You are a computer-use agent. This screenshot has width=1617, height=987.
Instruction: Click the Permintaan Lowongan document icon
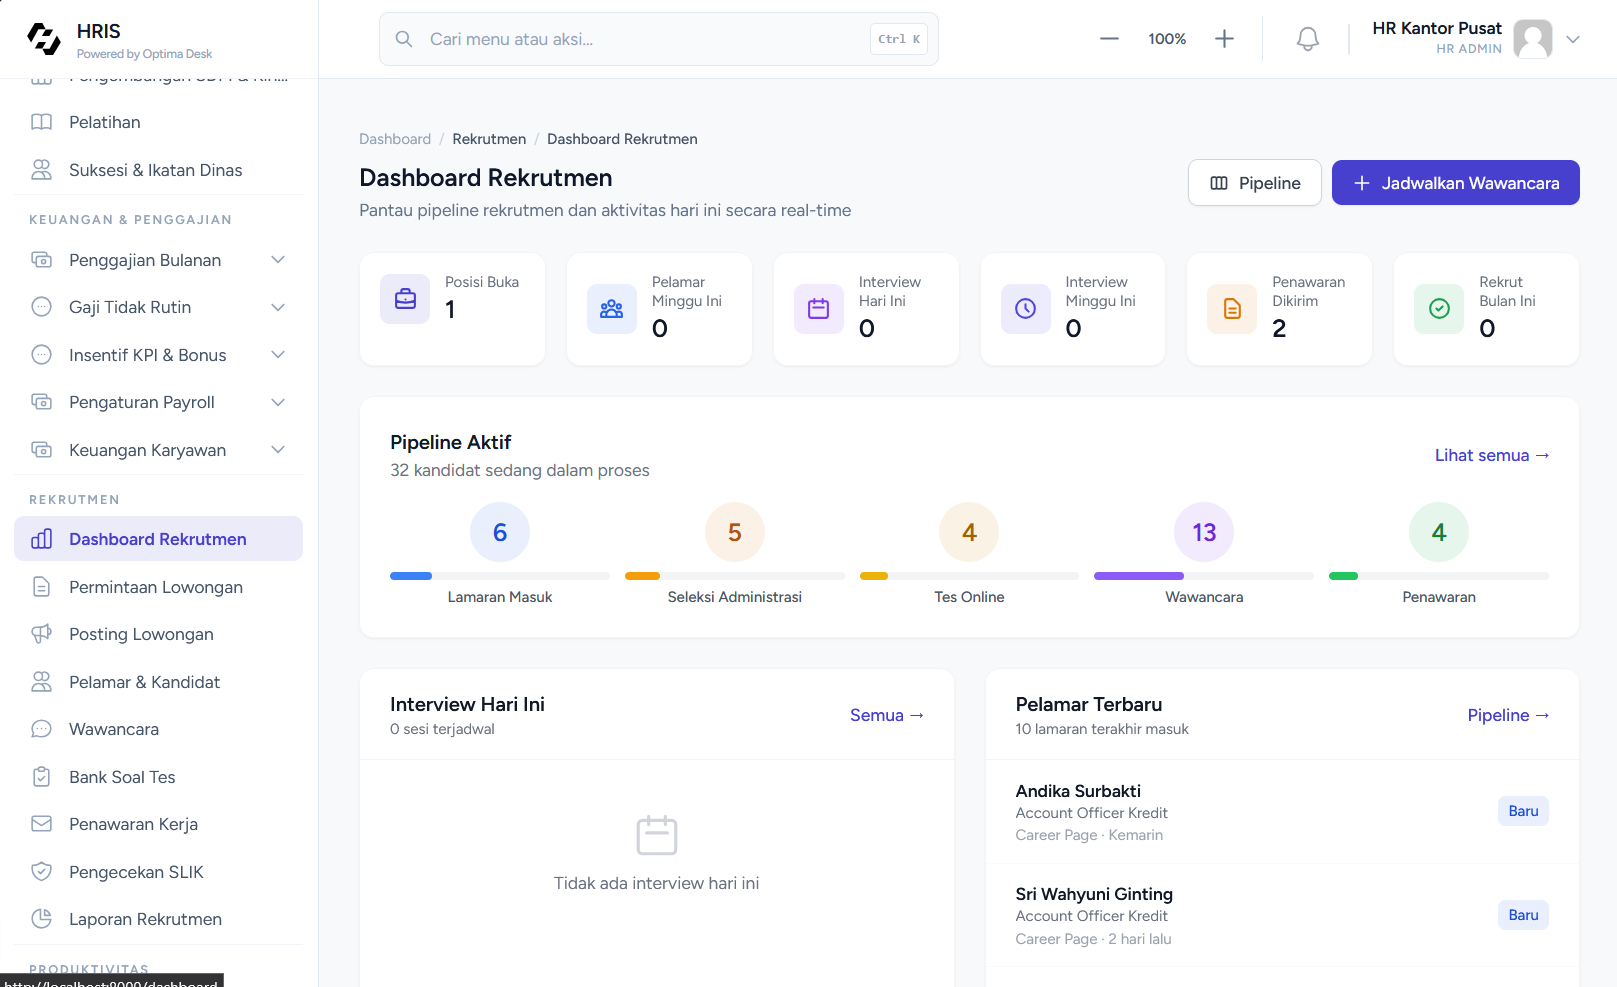click(x=41, y=587)
